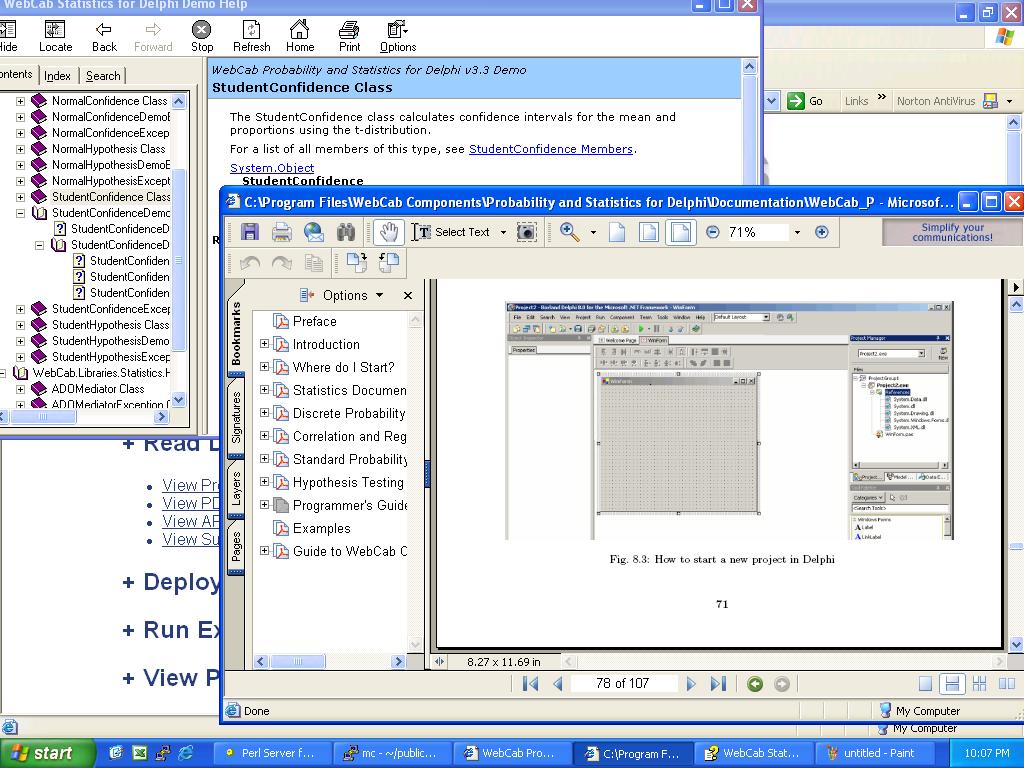Set Fit Page view
This screenshot has width=1024, height=768.
pyautogui.click(x=648, y=232)
